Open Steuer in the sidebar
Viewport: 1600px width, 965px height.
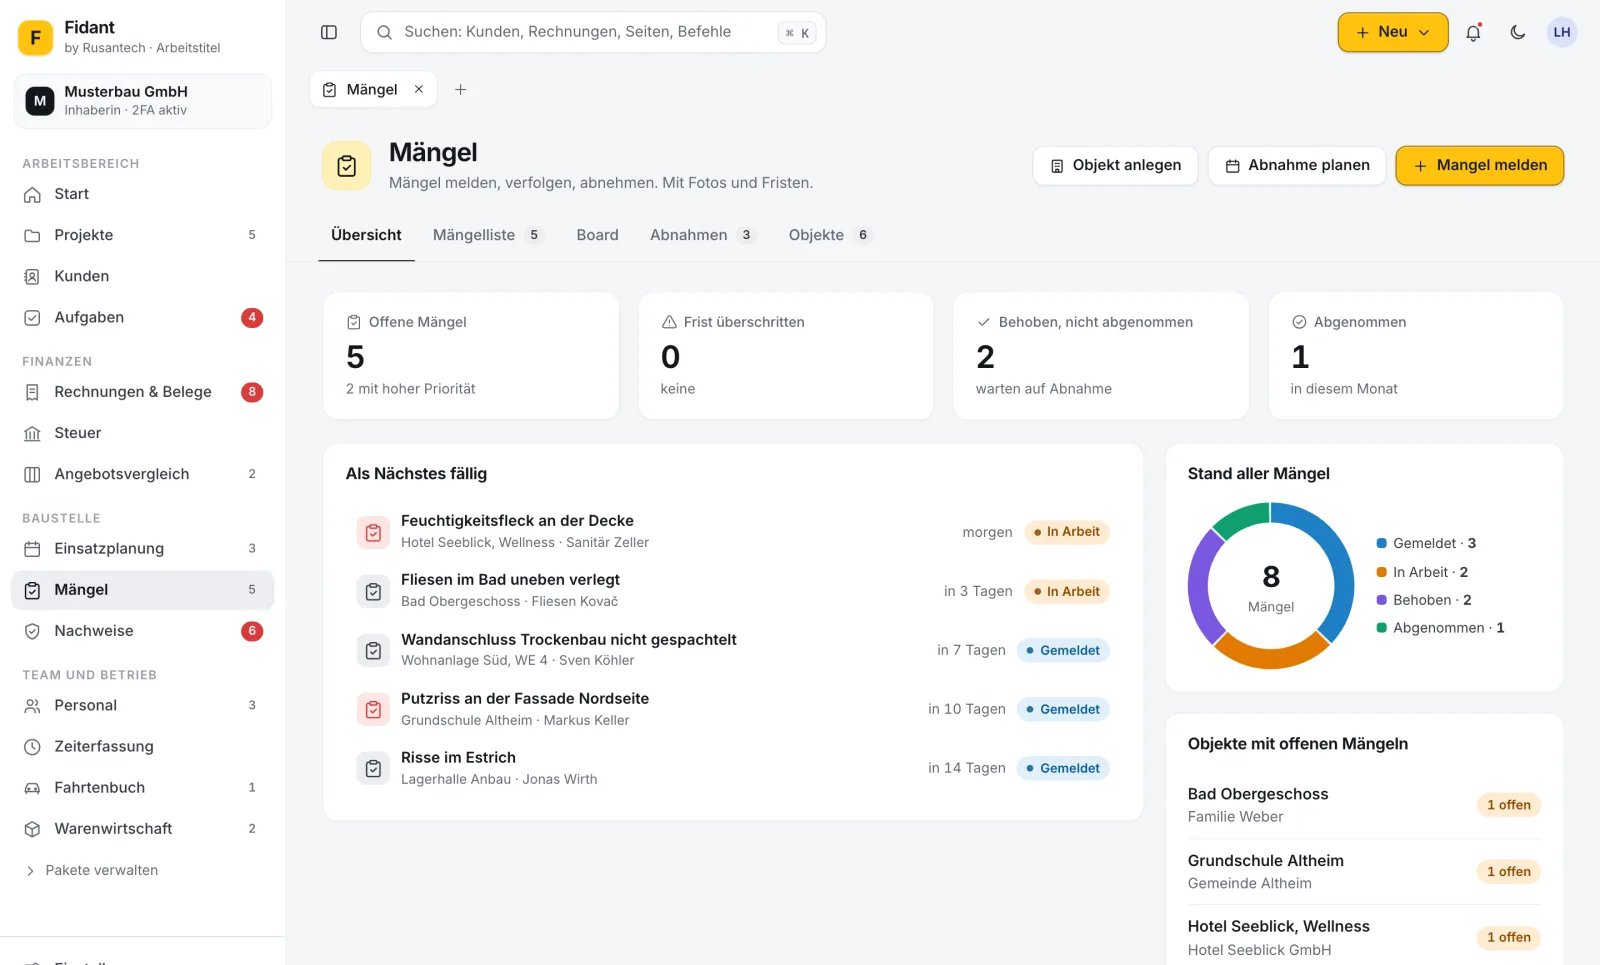click(142, 433)
